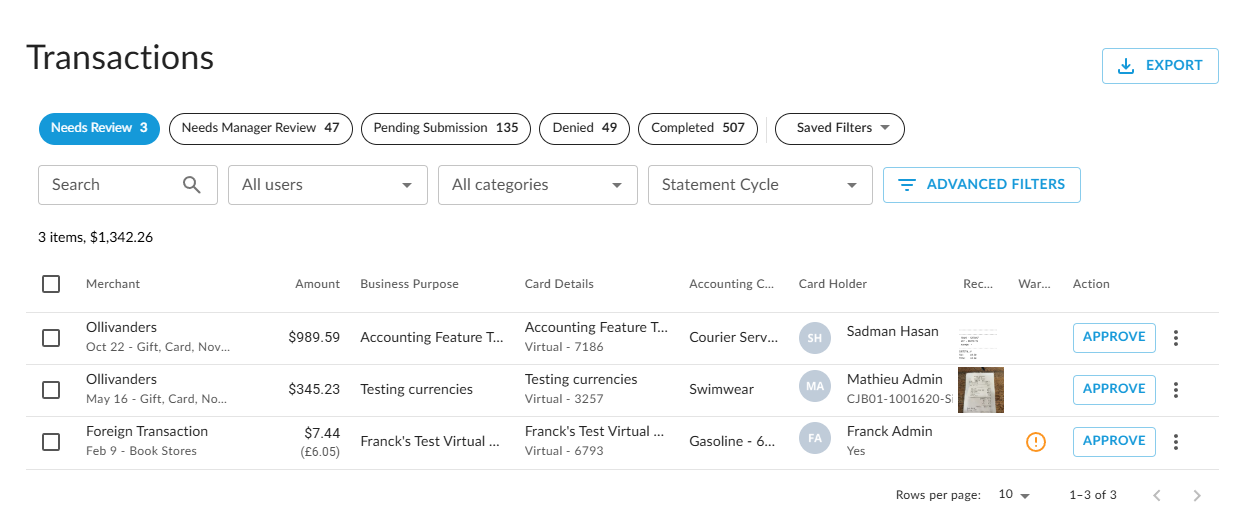Viewport: 1251px width, 520px height.
Task: Open the three-dot menu for Mathieu Admin's row
Action: (1176, 390)
